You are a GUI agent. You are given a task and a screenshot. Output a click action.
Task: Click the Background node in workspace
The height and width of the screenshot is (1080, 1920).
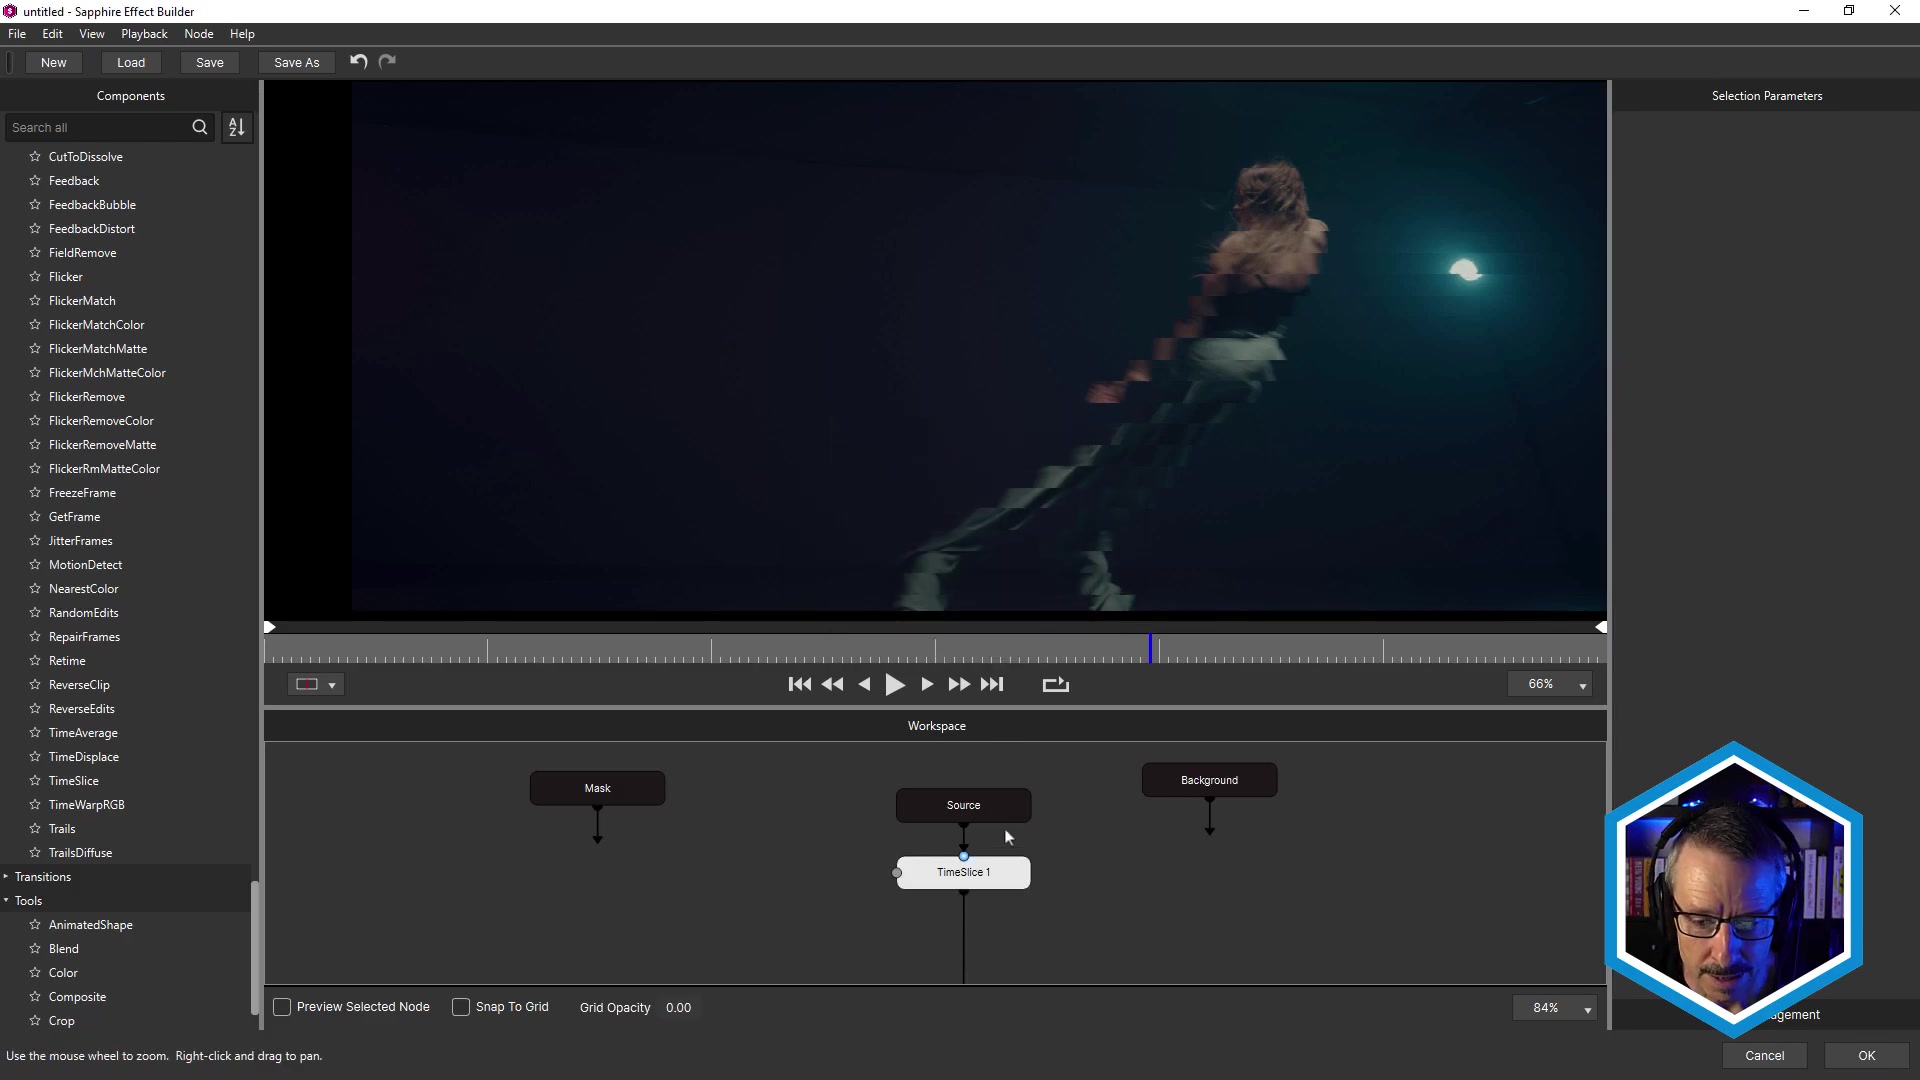[1208, 779]
